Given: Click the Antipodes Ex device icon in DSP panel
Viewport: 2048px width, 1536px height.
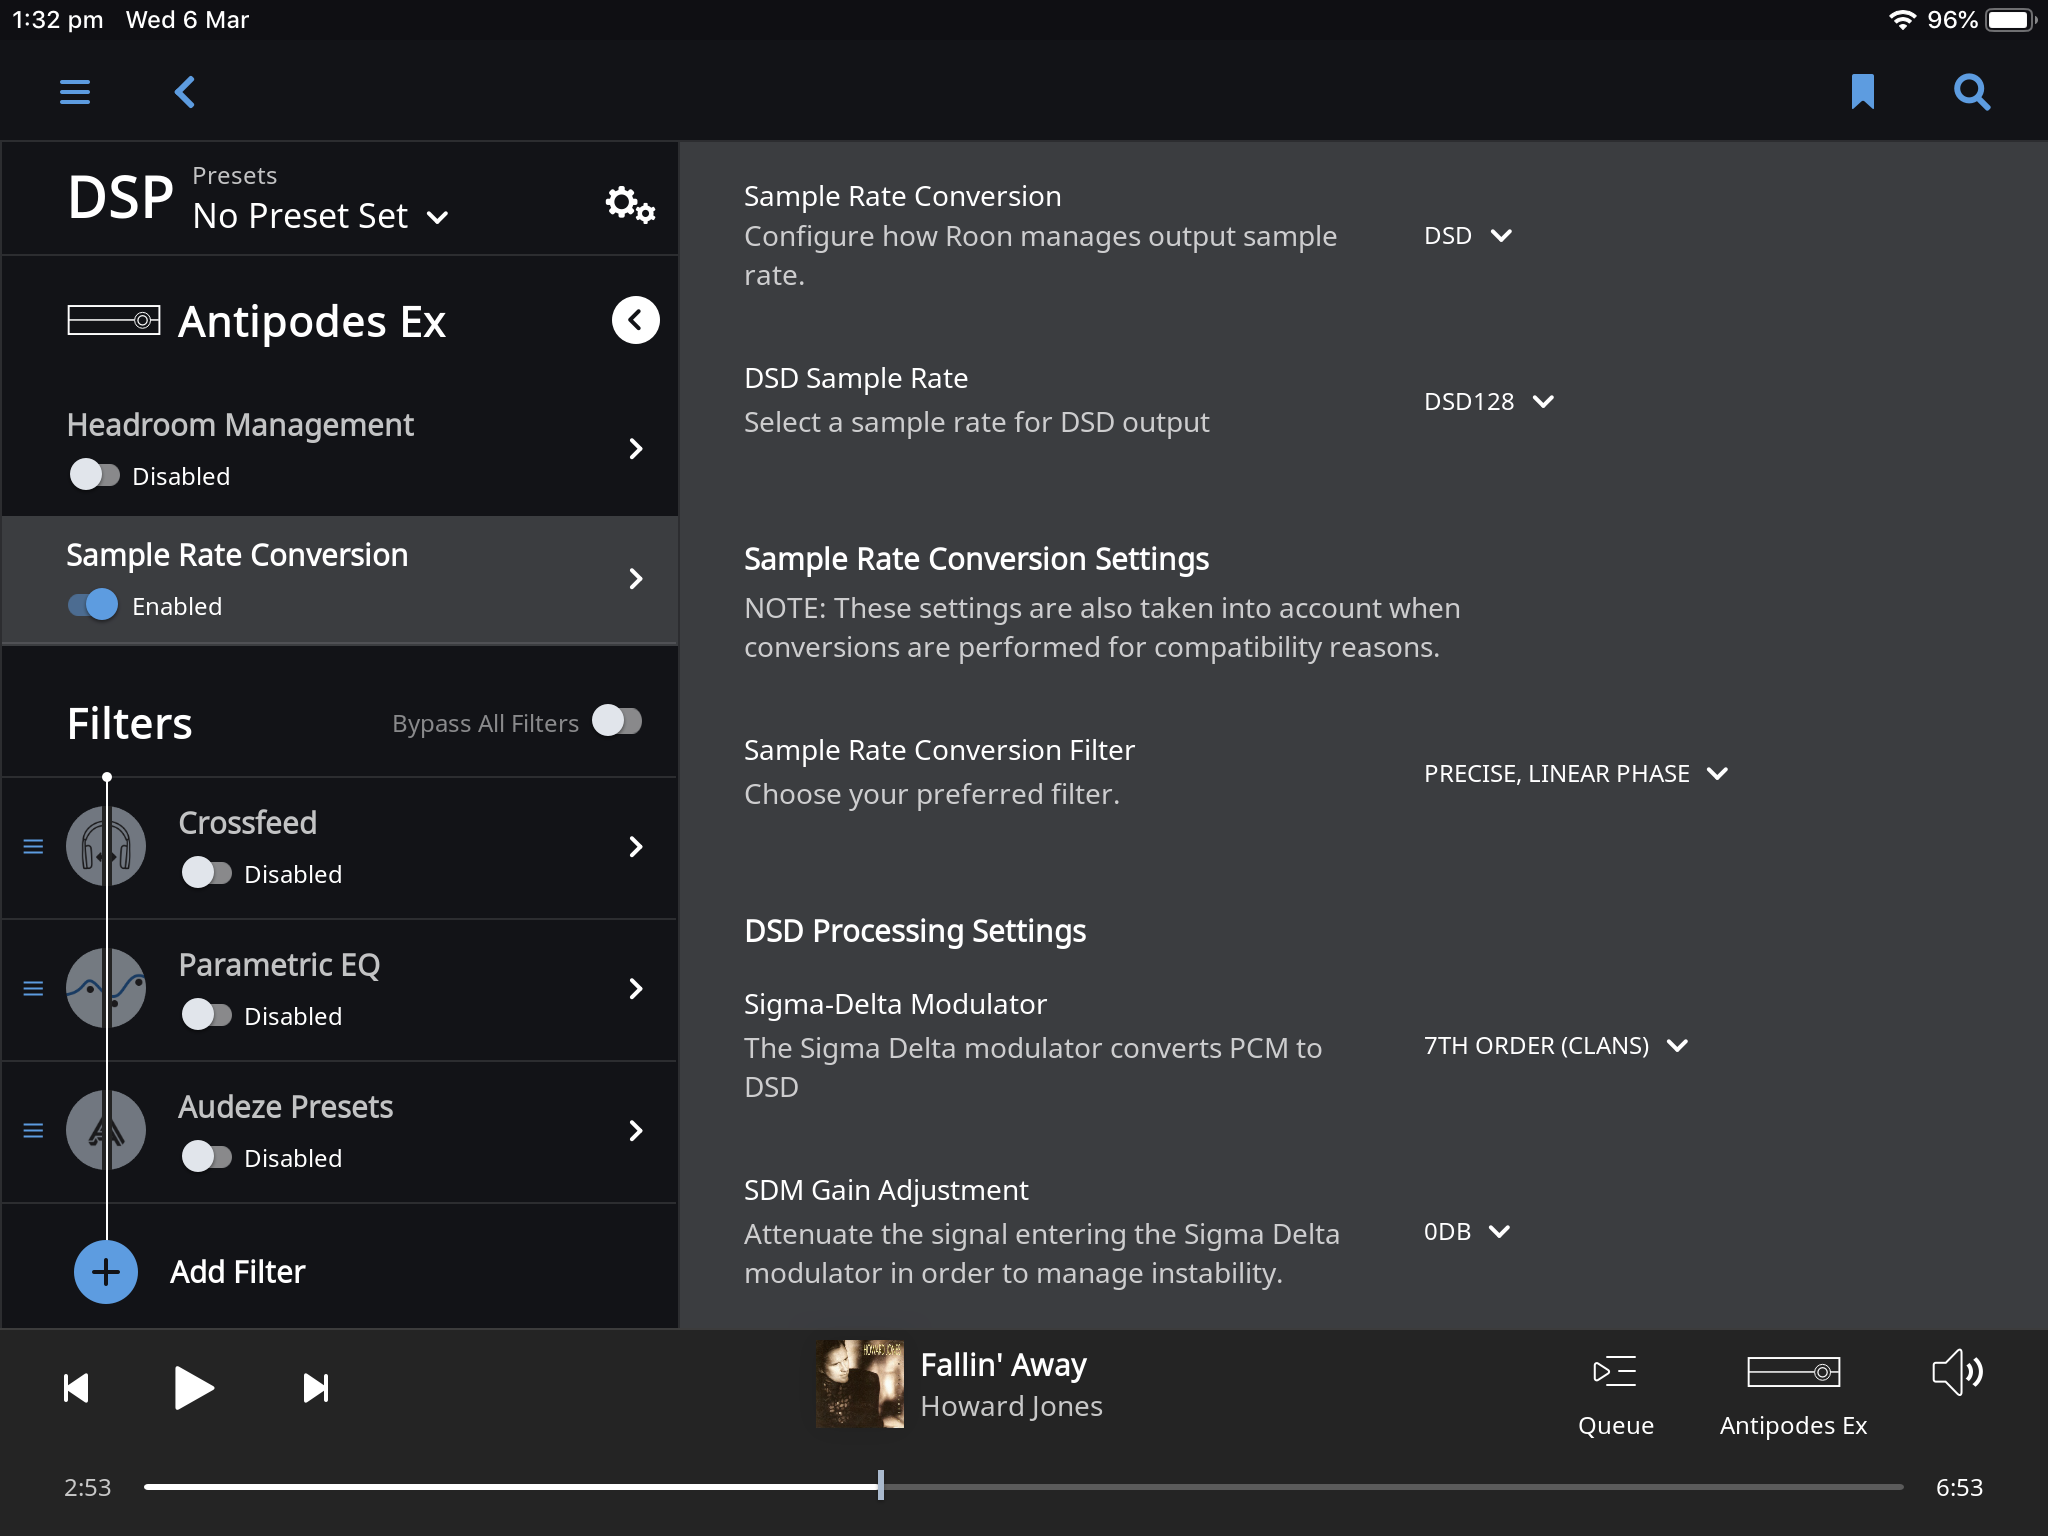Looking at the screenshot, I should (x=113, y=320).
